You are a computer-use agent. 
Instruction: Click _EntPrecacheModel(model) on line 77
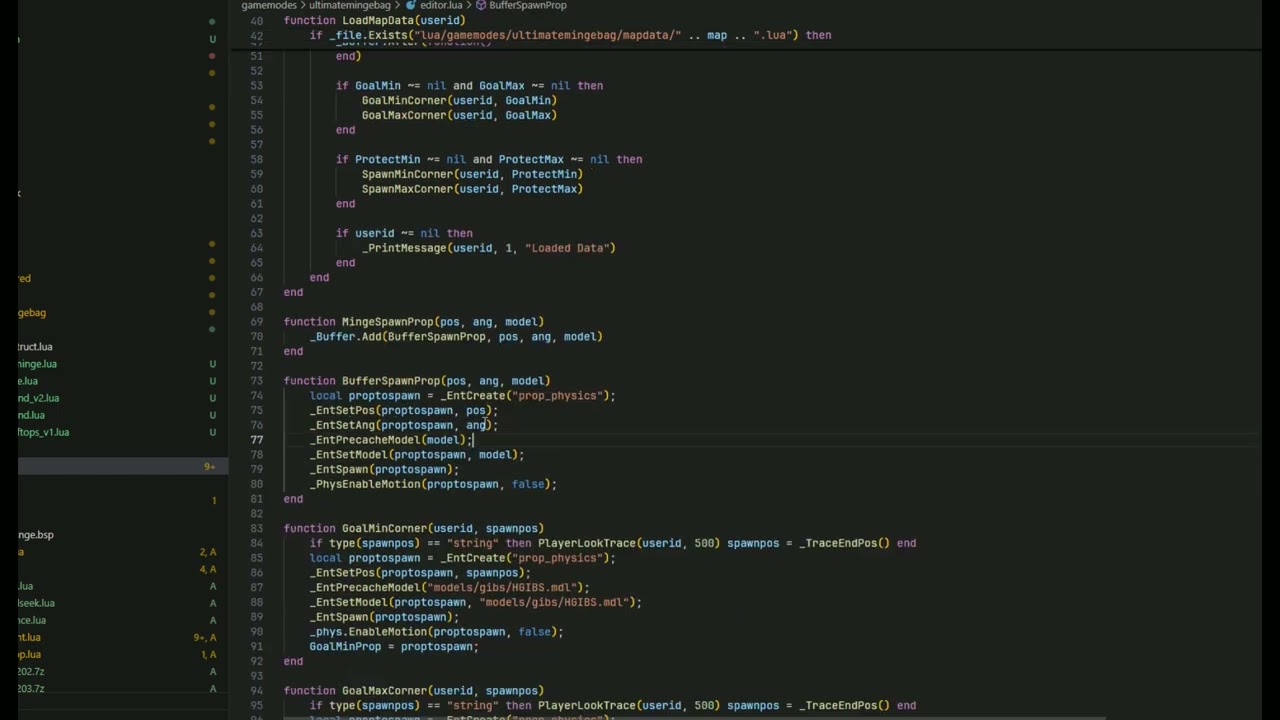pos(388,440)
